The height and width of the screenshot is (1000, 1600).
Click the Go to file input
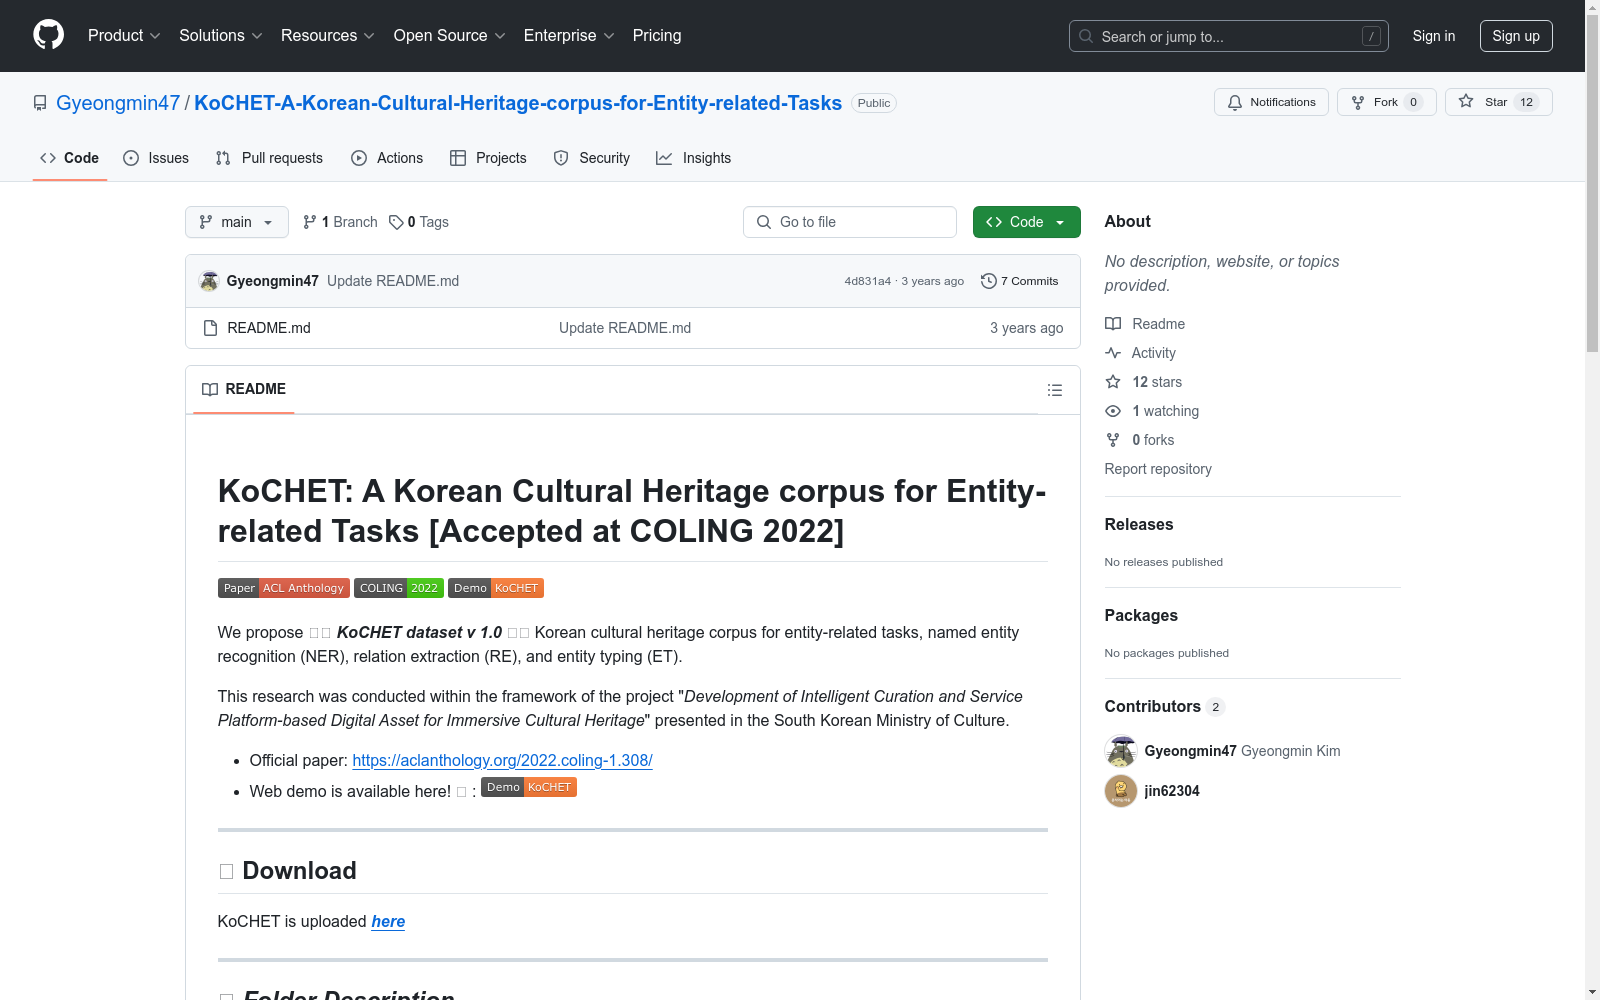pos(850,222)
